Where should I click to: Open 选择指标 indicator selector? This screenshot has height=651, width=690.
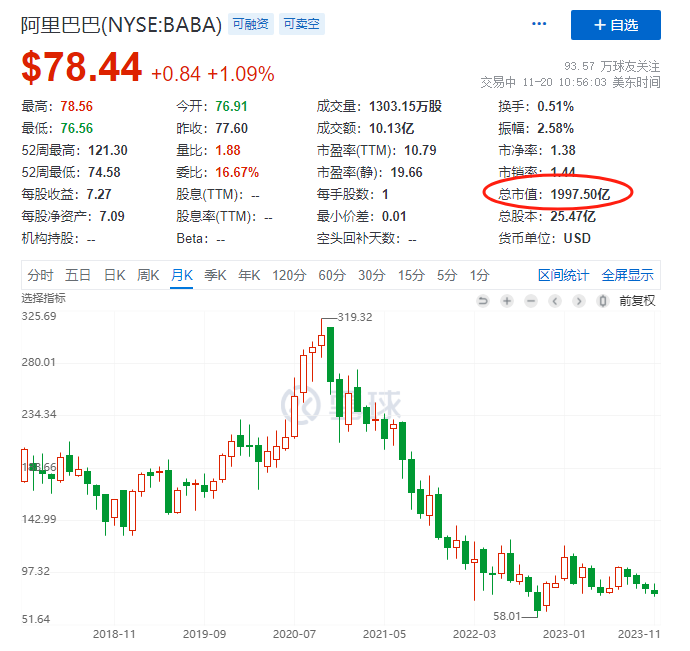44,298
